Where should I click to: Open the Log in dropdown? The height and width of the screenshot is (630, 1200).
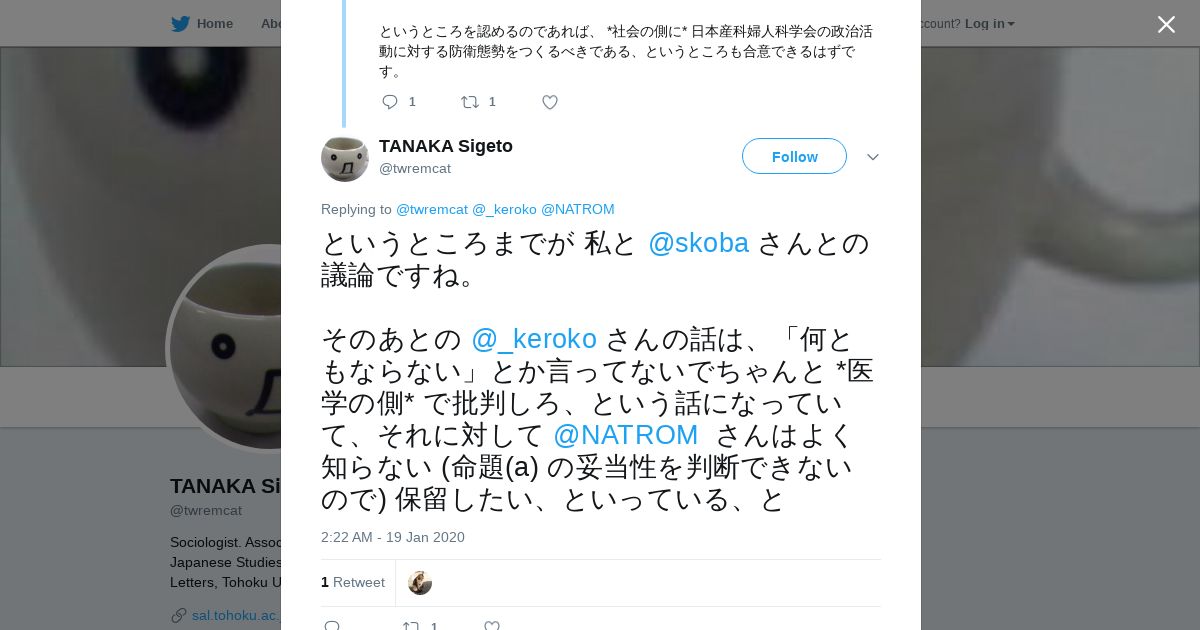click(989, 24)
